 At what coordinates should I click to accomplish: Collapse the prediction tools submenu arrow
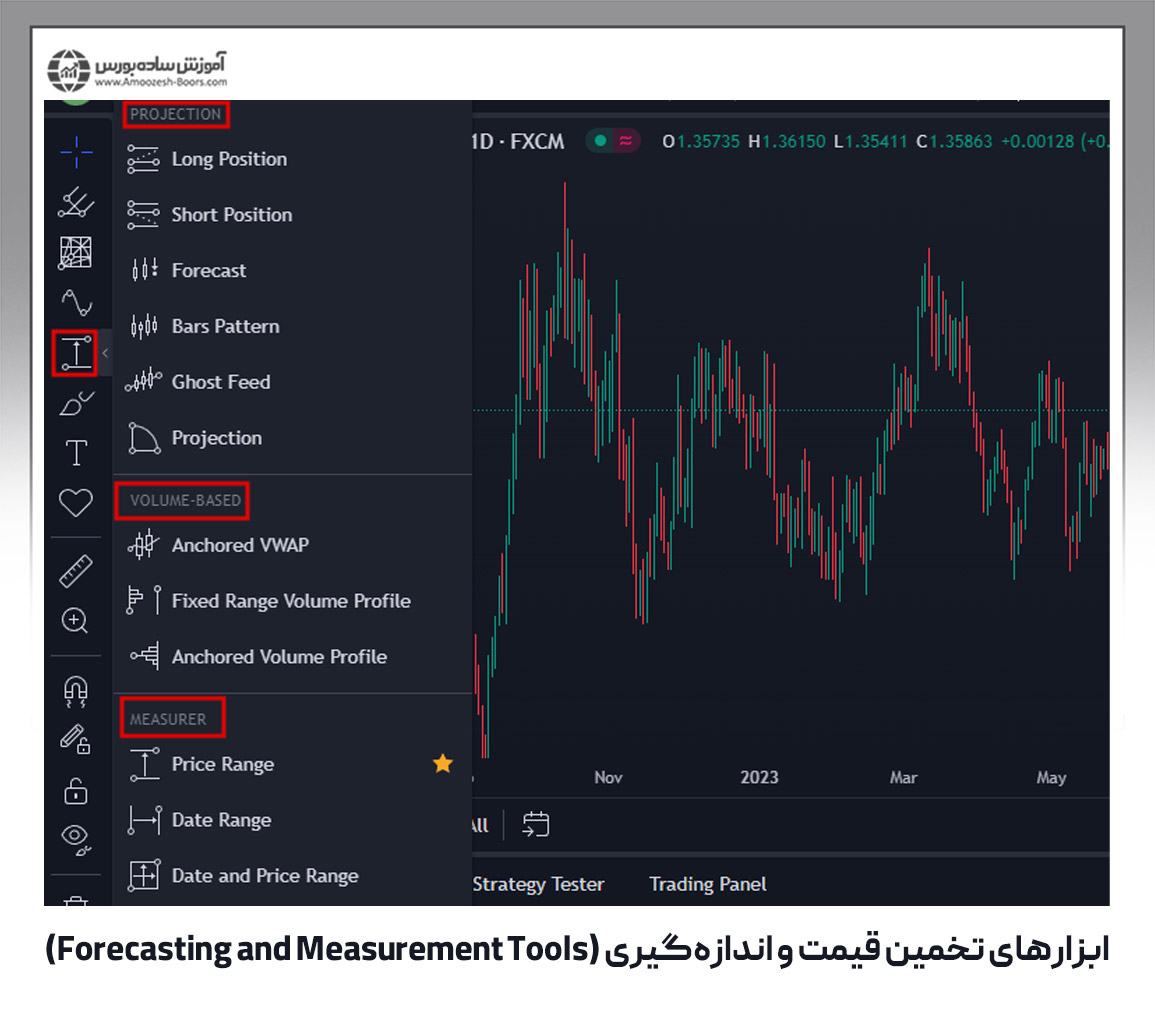point(105,353)
